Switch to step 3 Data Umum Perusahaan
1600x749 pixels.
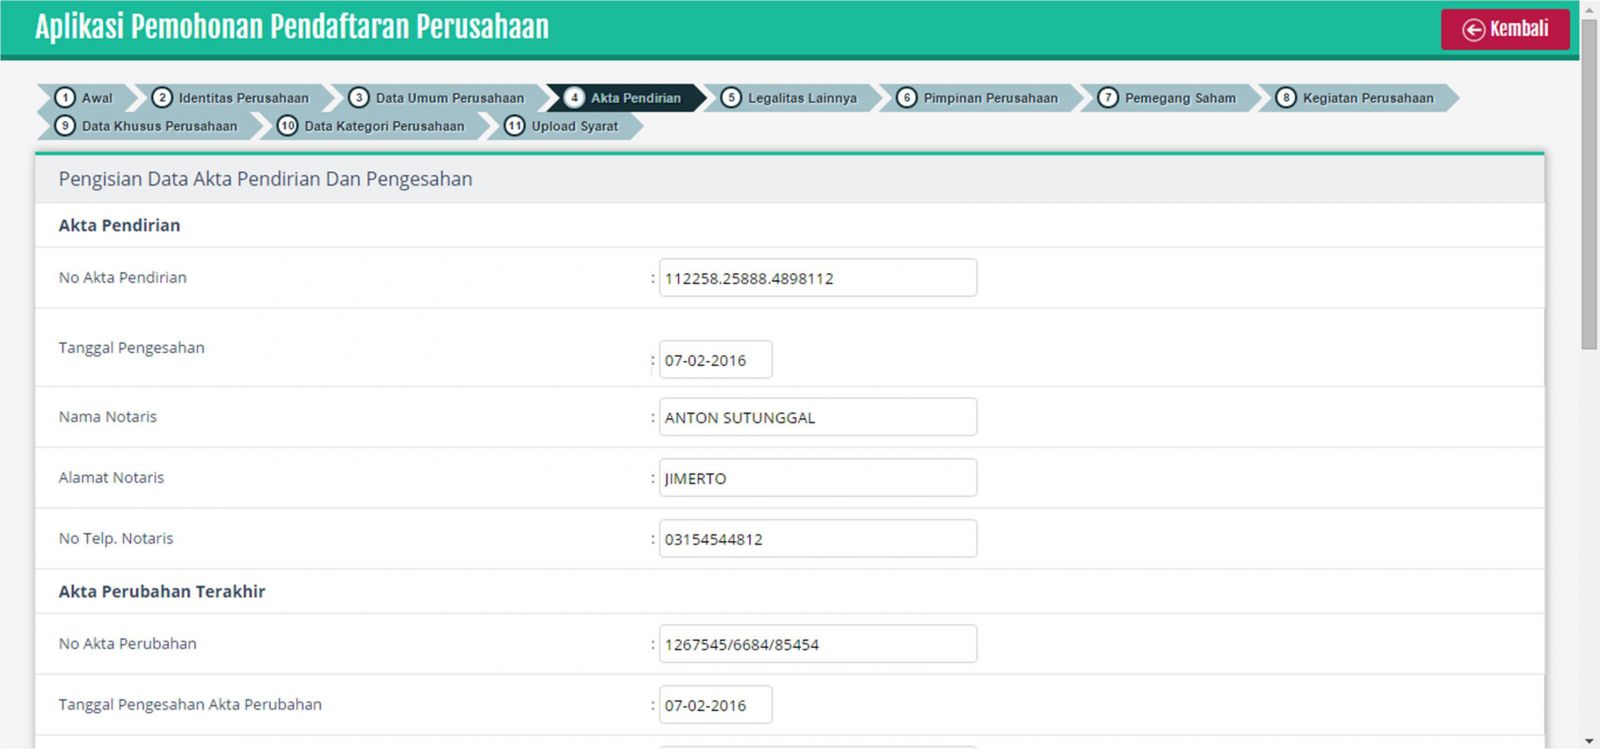[x=437, y=98]
